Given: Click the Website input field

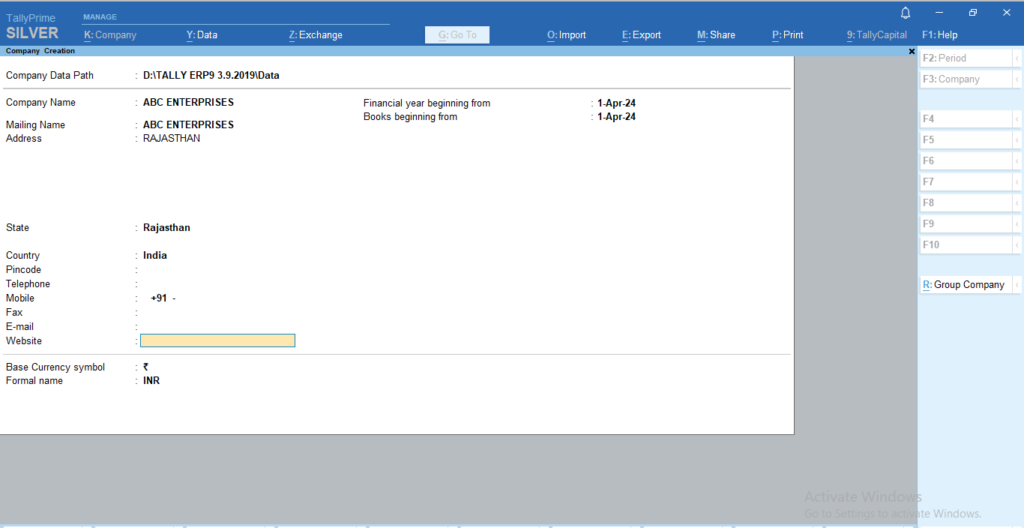Looking at the screenshot, I should click(218, 341).
